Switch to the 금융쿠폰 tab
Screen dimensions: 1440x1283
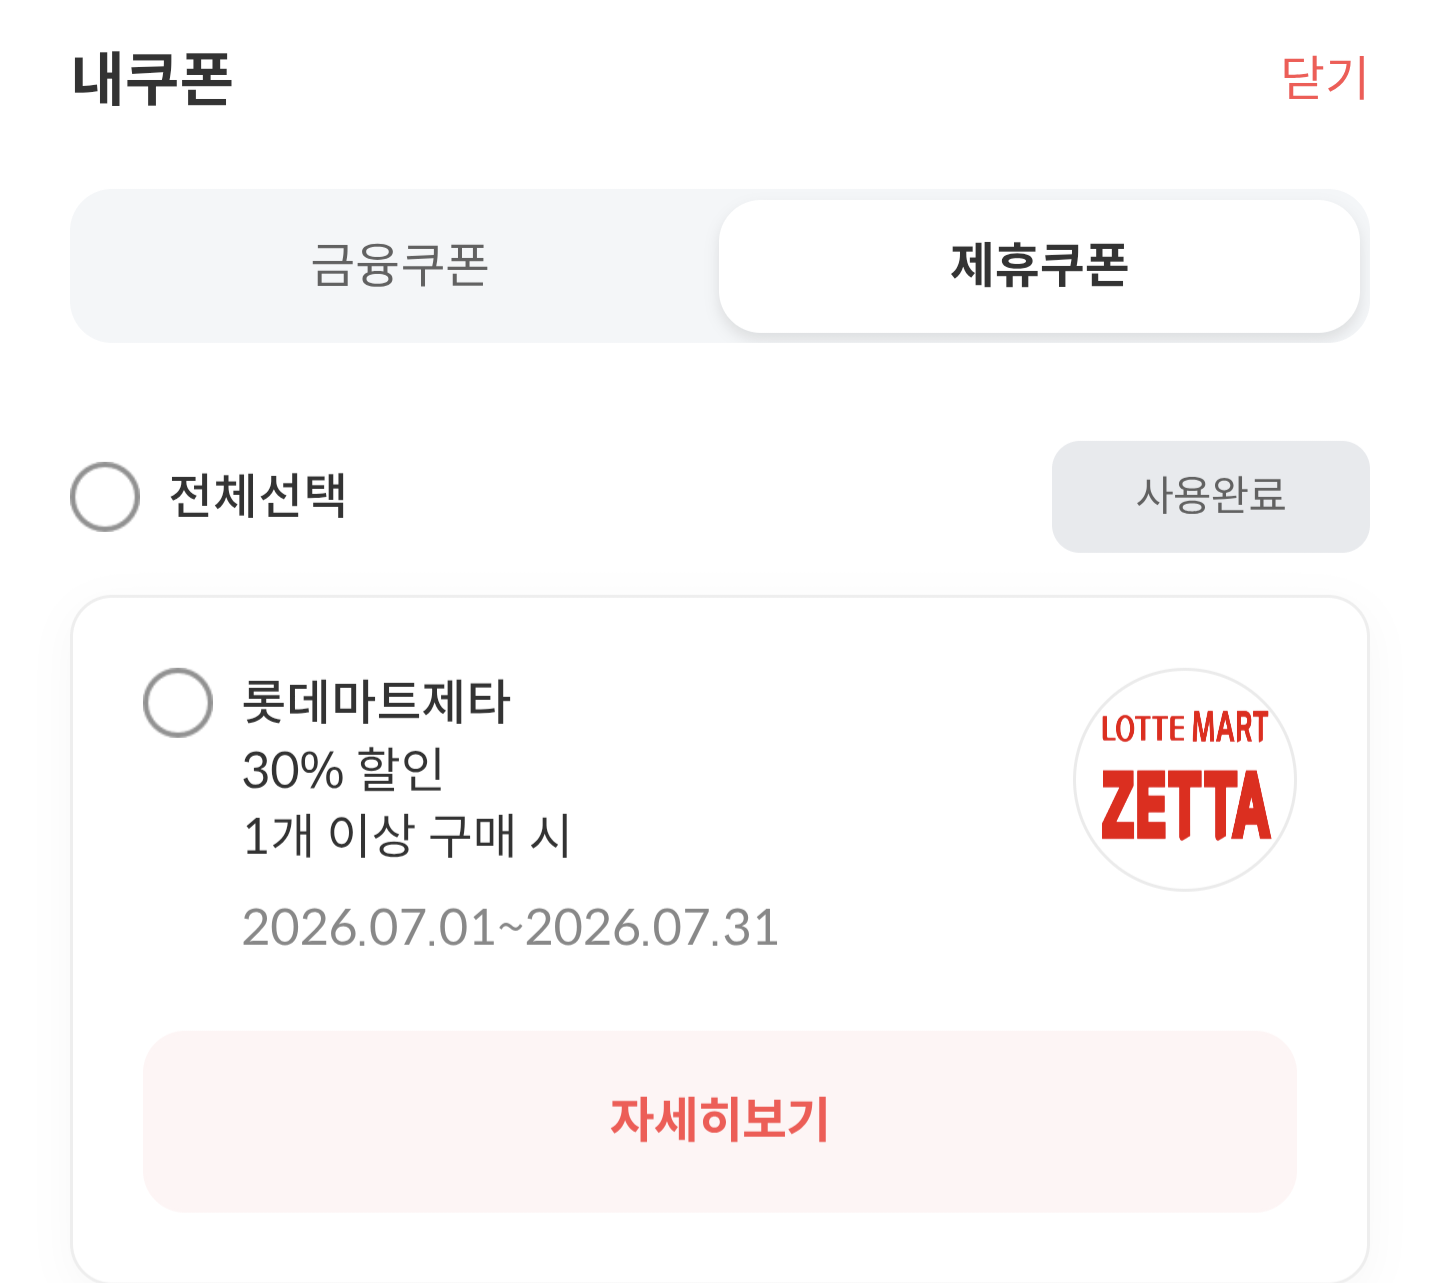click(399, 266)
